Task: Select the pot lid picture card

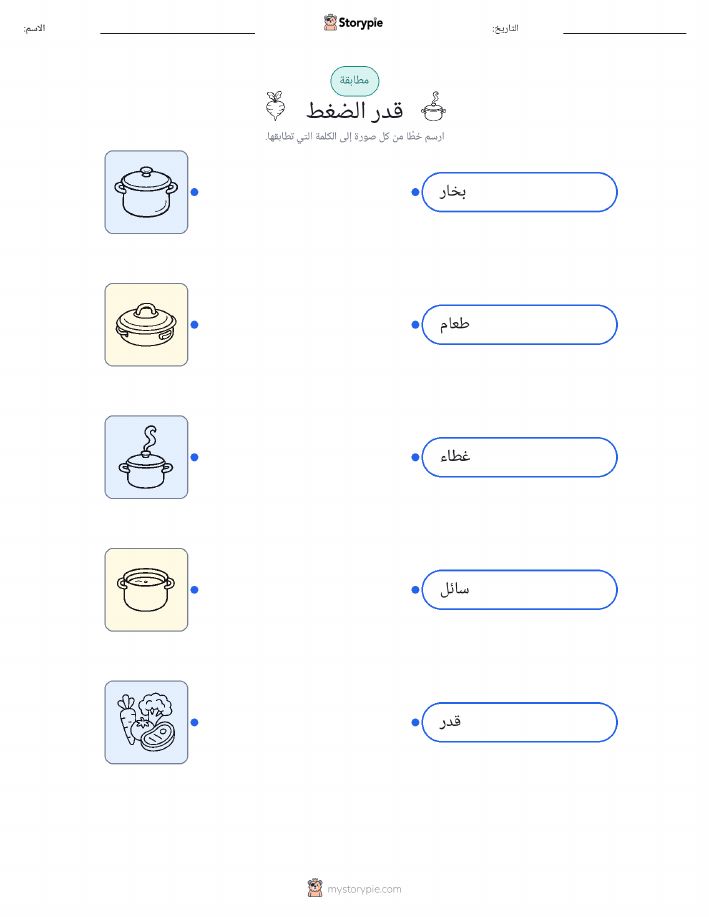Action: (146, 325)
